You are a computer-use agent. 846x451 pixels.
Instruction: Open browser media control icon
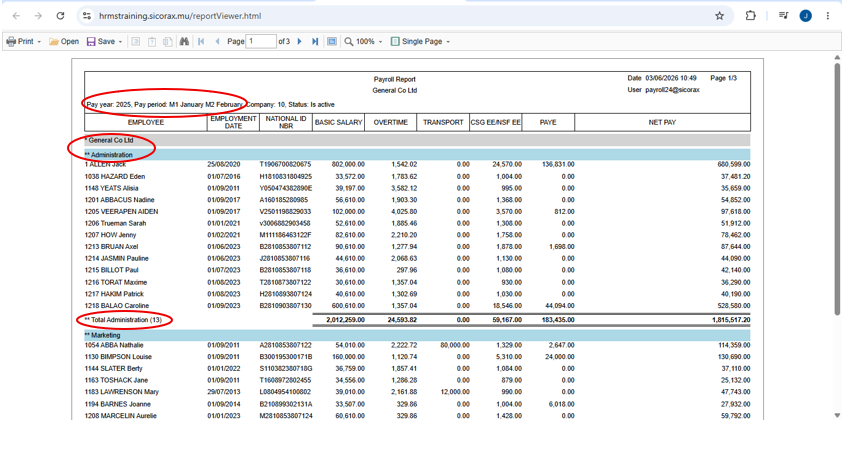[x=783, y=16]
